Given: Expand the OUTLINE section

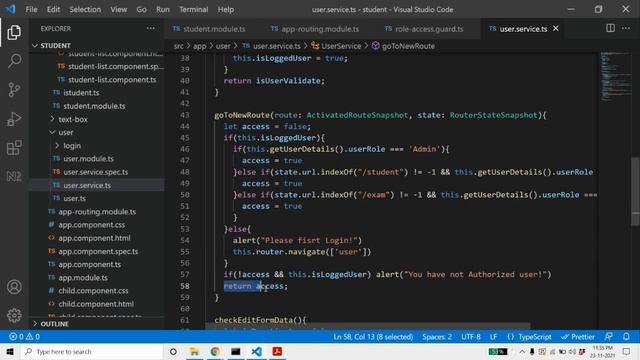Looking at the screenshot, I should 55,324.
